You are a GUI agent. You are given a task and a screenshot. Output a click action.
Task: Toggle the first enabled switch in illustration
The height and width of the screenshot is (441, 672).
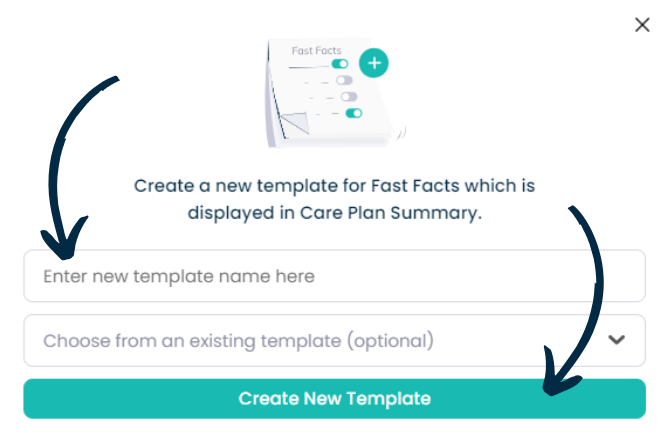click(x=340, y=64)
